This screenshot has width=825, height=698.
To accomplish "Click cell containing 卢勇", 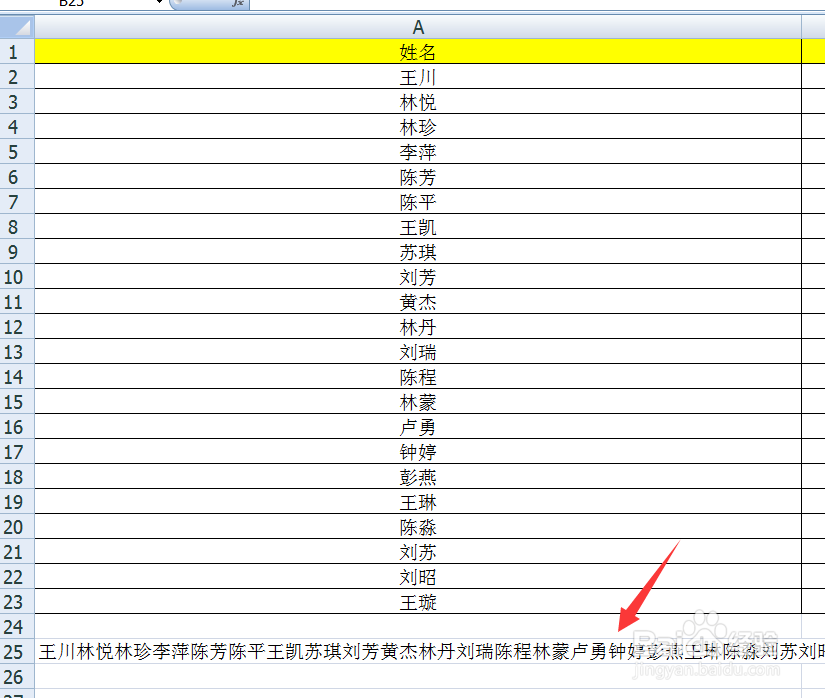I will pyautogui.click(x=418, y=427).
